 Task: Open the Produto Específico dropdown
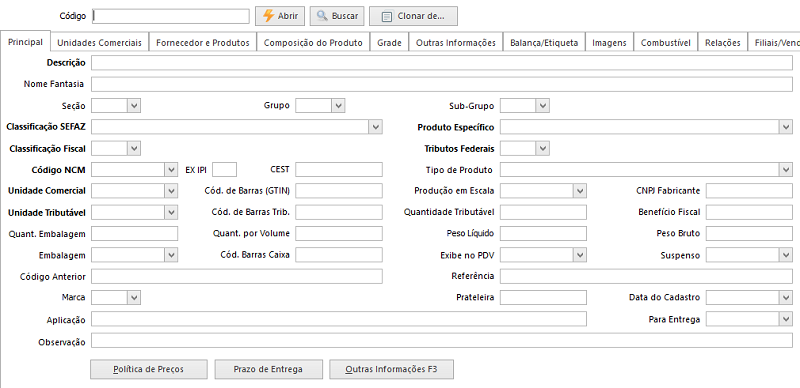[786, 127]
